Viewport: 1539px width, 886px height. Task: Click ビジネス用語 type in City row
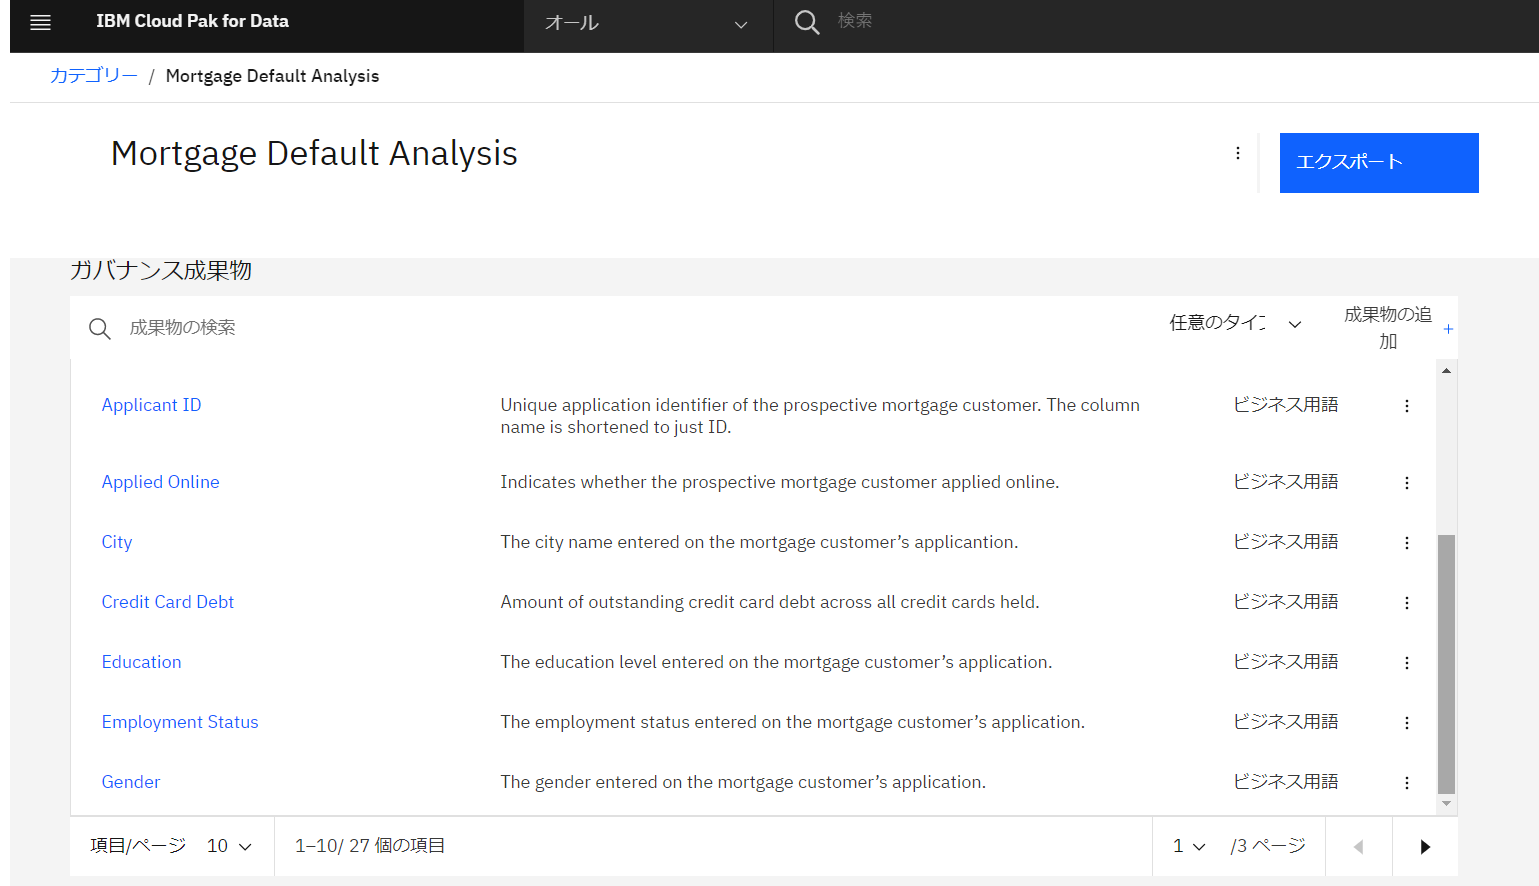1285,542
